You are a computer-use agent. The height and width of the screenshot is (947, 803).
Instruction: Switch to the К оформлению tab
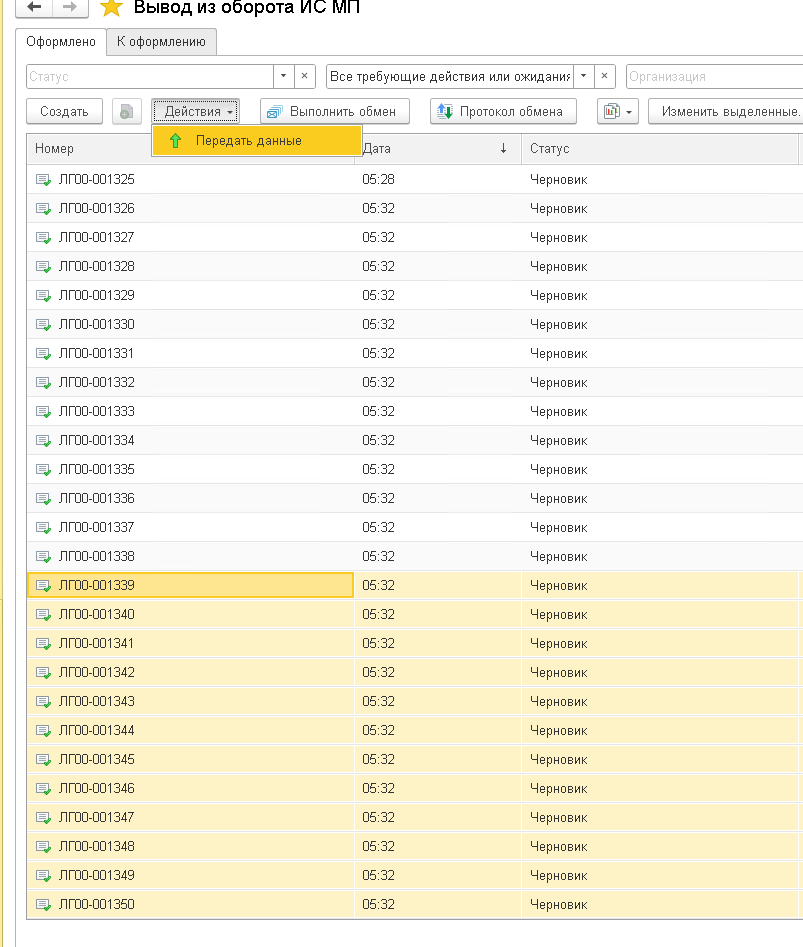pyautogui.click(x=161, y=42)
